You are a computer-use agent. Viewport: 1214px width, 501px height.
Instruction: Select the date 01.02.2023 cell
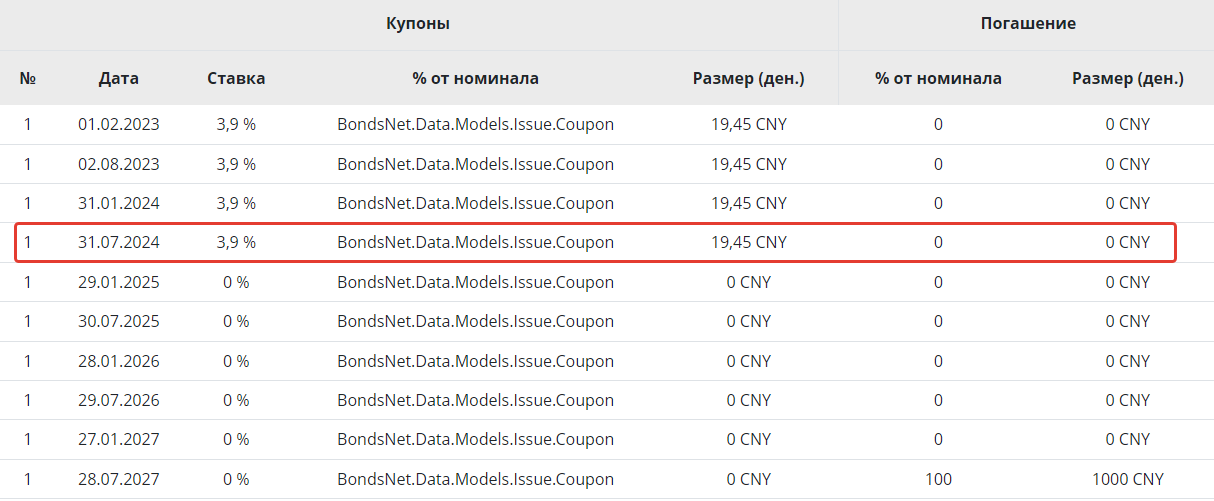pos(119,125)
